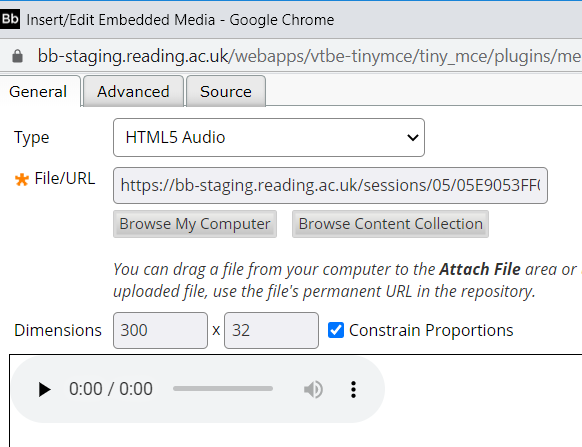Click the padlock icon in address bar
The height and width of the screenshot is (447, 582).
(17, 56)
